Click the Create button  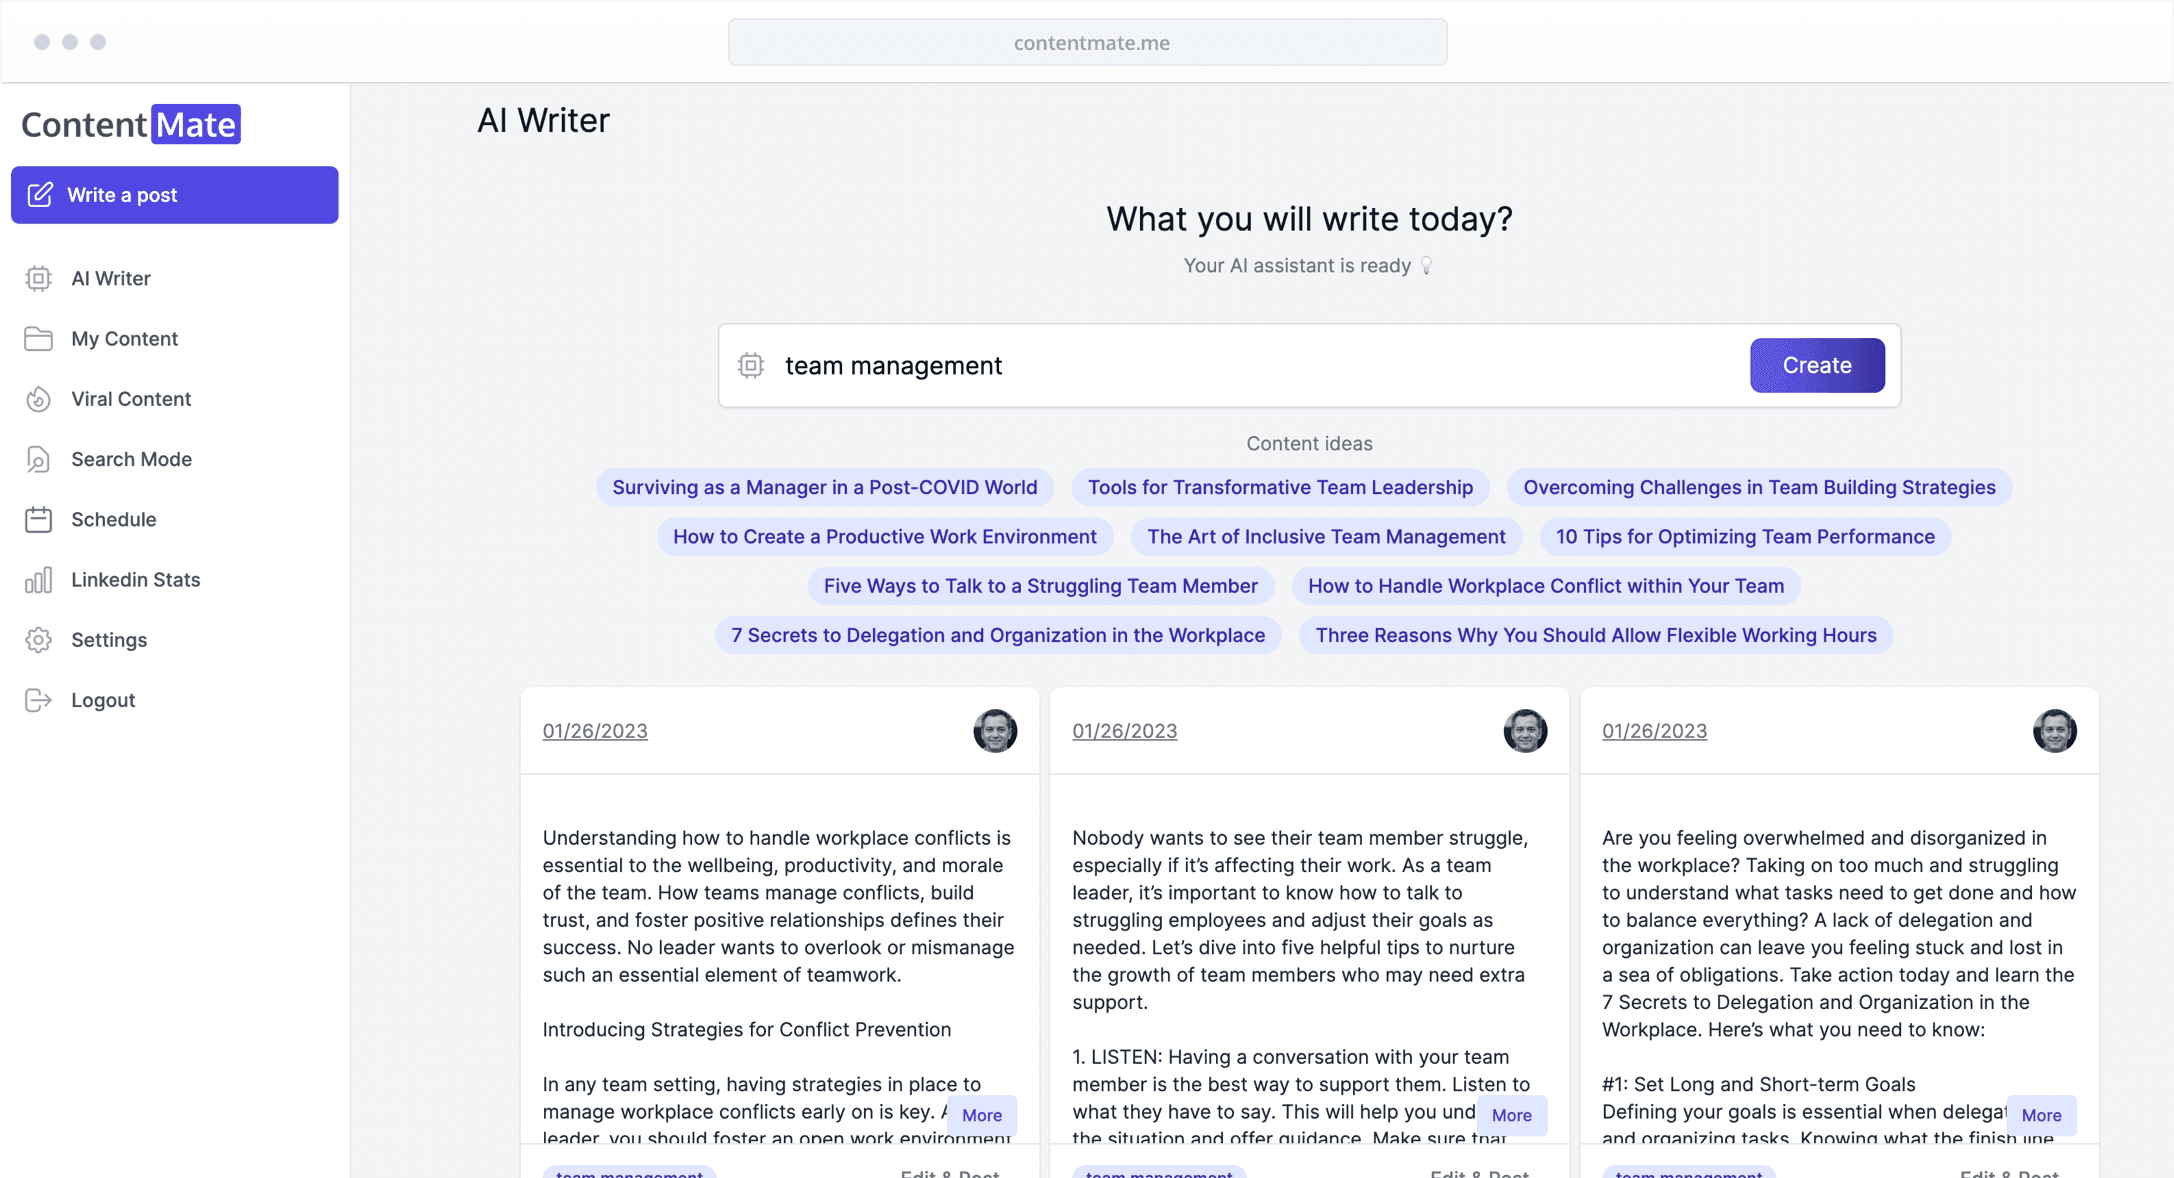1817,365
